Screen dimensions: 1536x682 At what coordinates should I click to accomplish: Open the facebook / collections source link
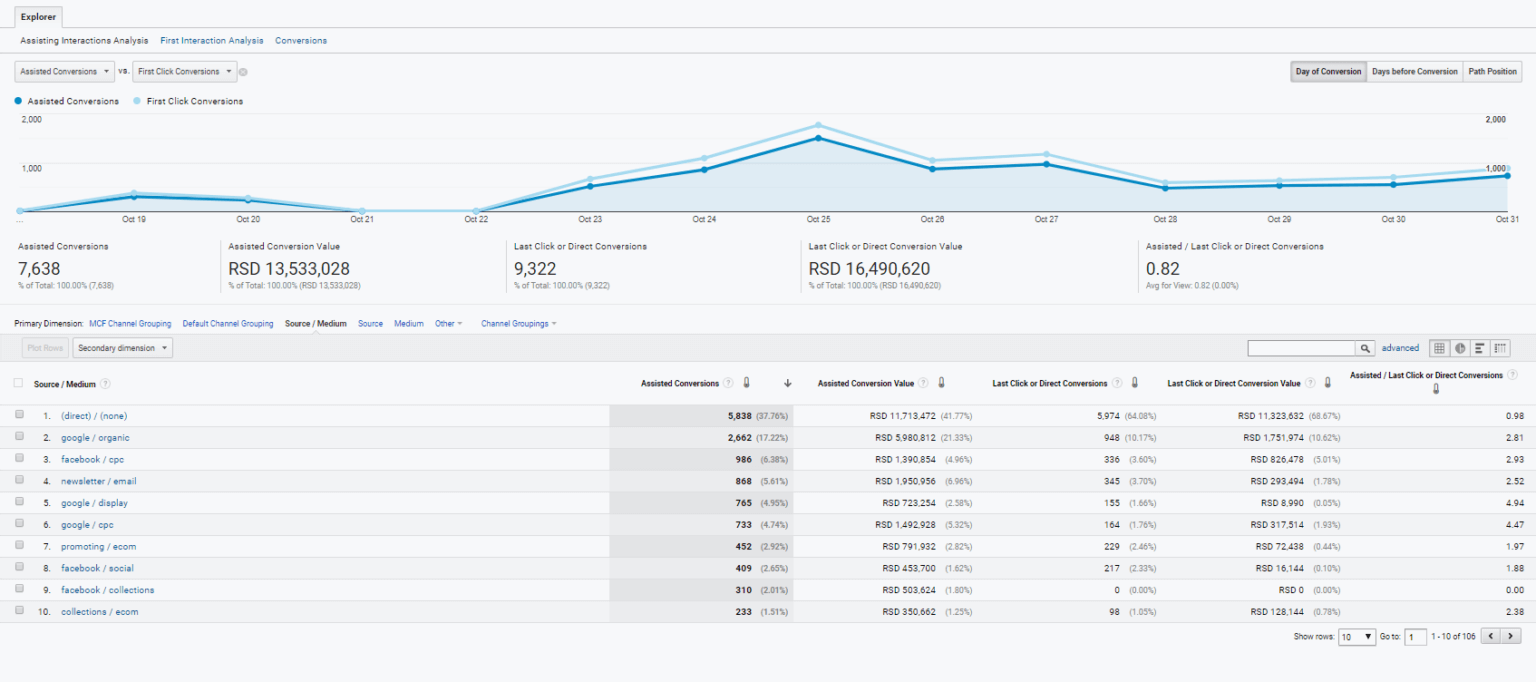pos(107,590)
